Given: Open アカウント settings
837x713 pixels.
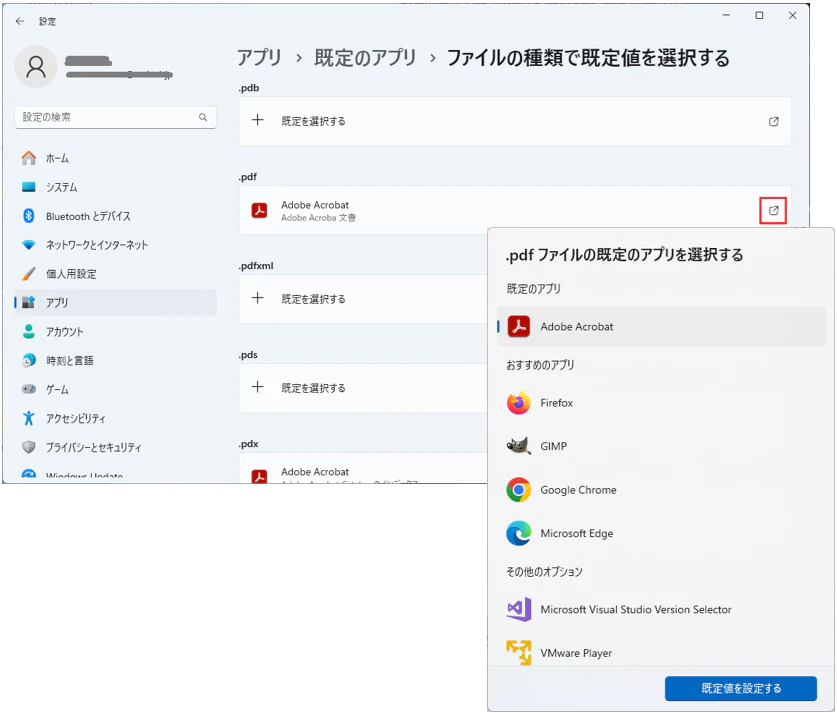Looking at the screenshot, I should pyautogui.click(x=115, y=331).
